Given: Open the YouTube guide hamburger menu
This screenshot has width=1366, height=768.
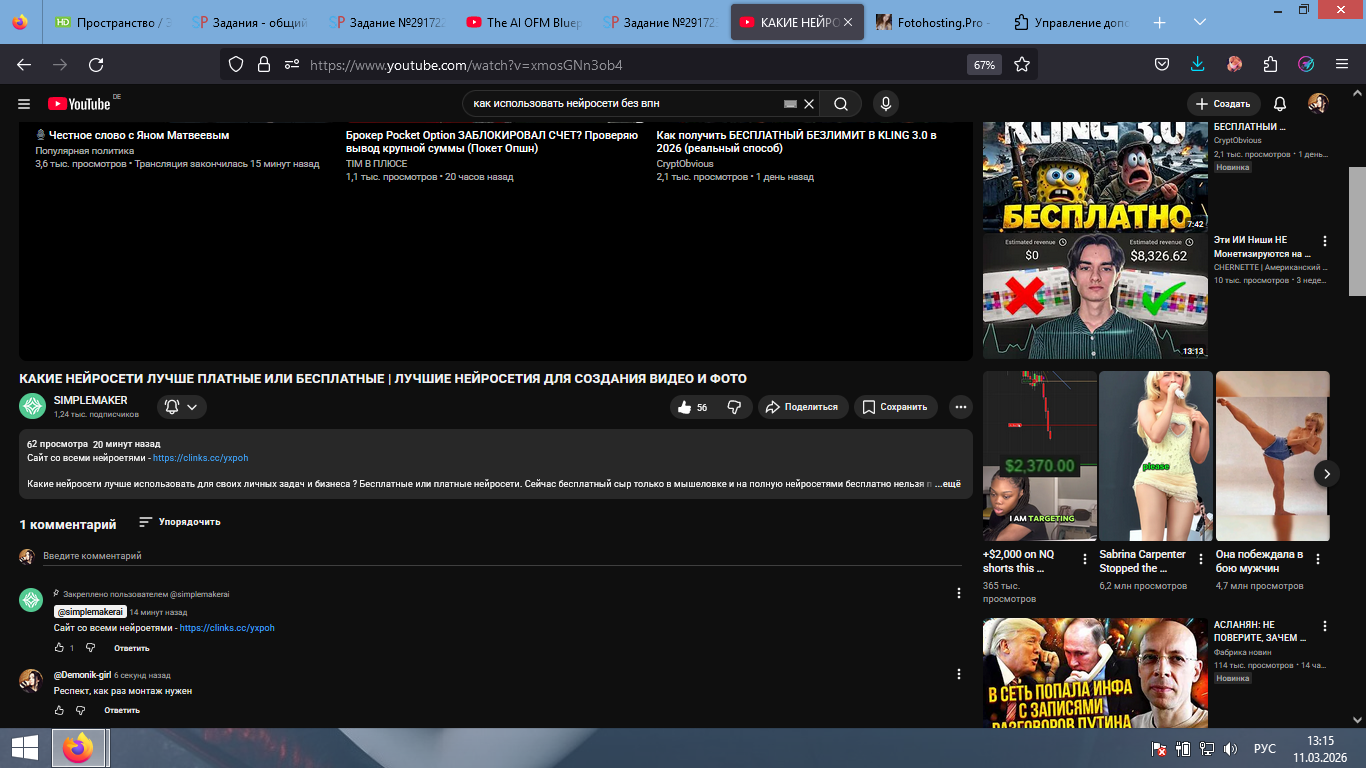Looking at the screenshot, I should pos(24,104).
